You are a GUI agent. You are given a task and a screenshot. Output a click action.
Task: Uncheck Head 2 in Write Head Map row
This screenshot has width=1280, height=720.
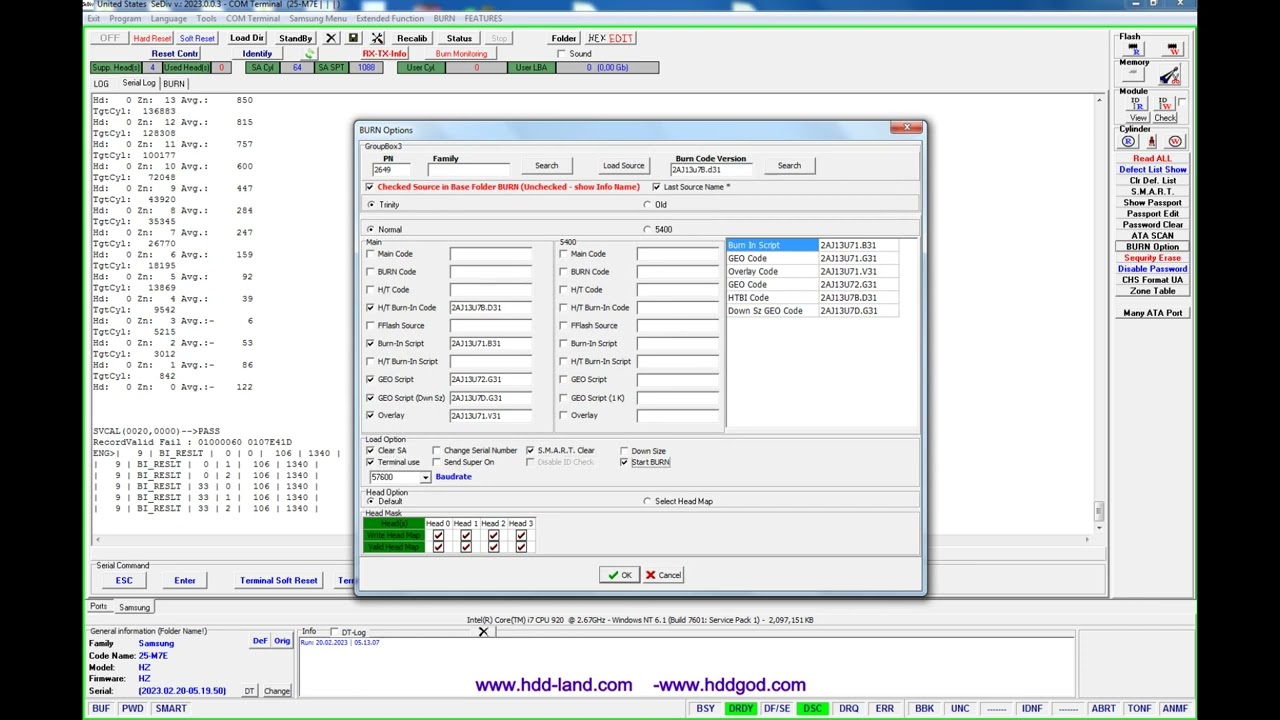click(493, 536)
